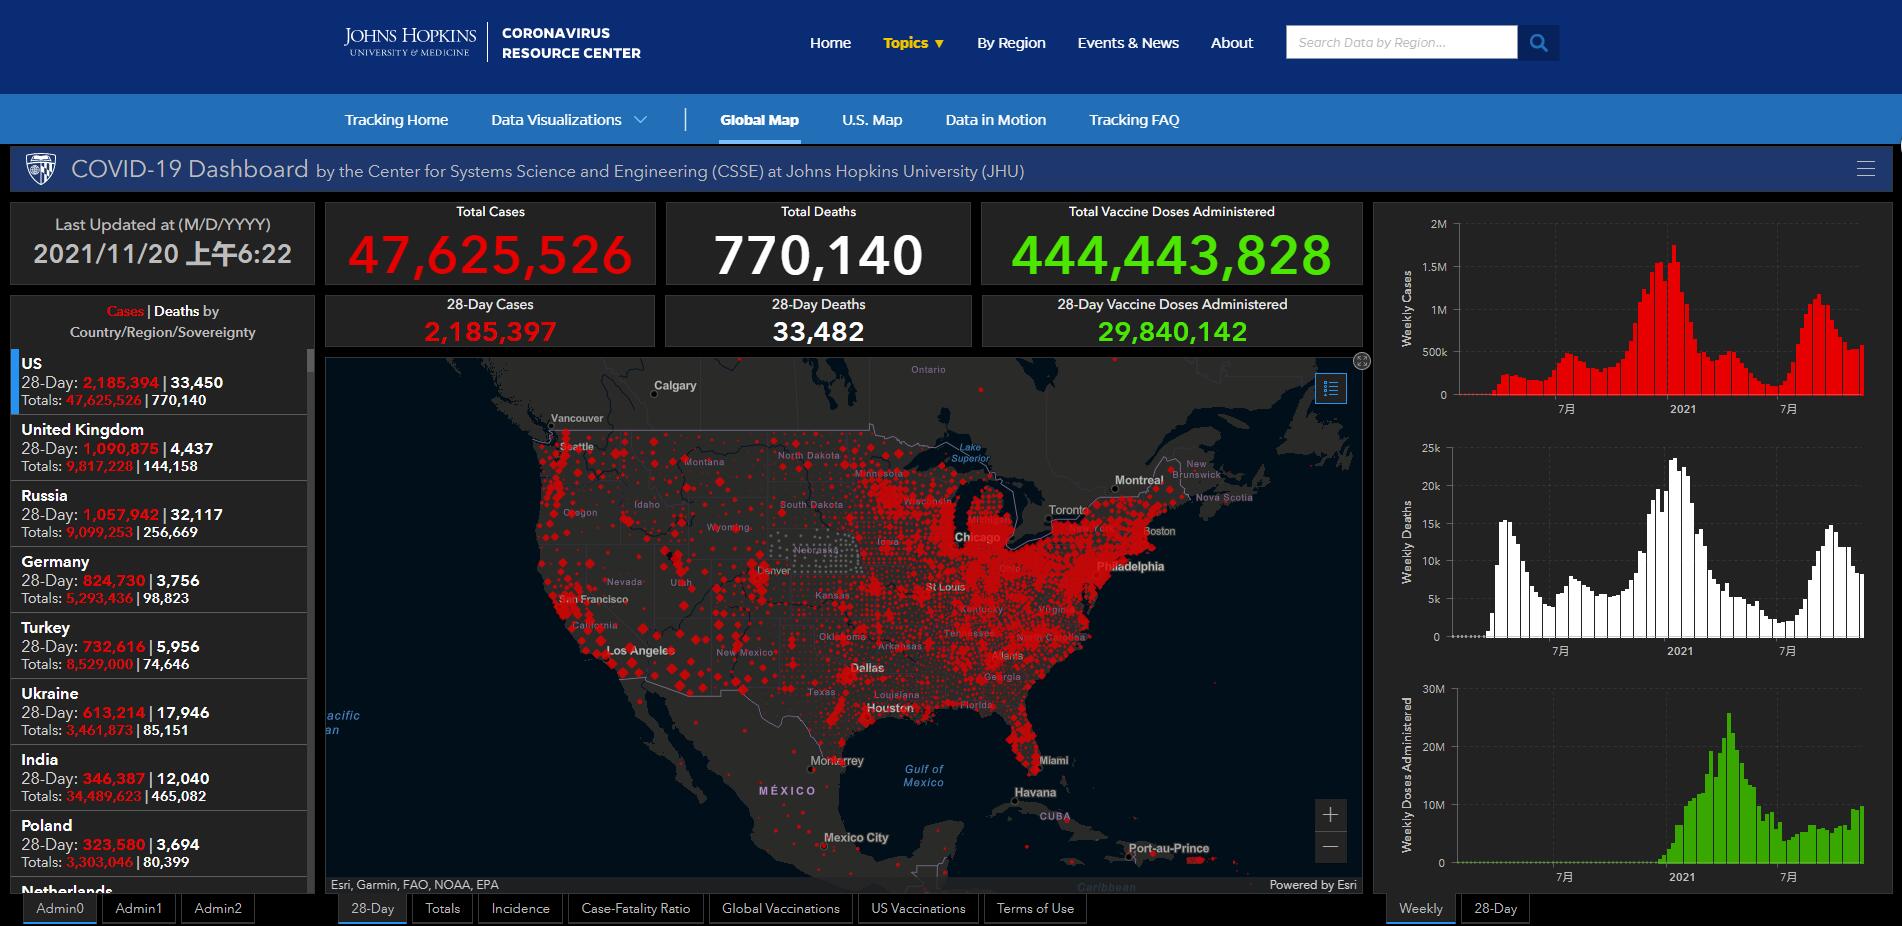Screen dimensions: 1902x926
Task: Switch country list to Deaths
Action: pyautogui.click(x=177, y=311)
